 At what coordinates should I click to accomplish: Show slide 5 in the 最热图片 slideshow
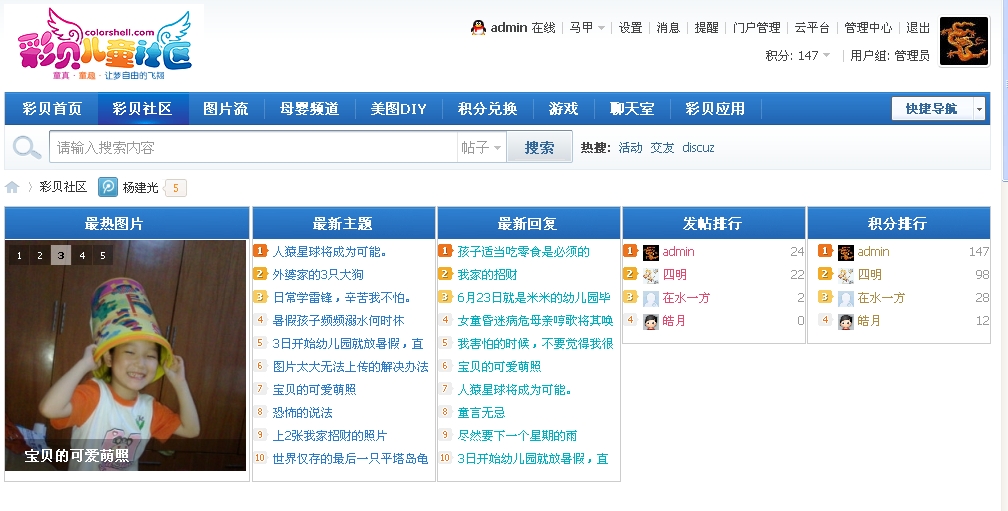(102, 255)
